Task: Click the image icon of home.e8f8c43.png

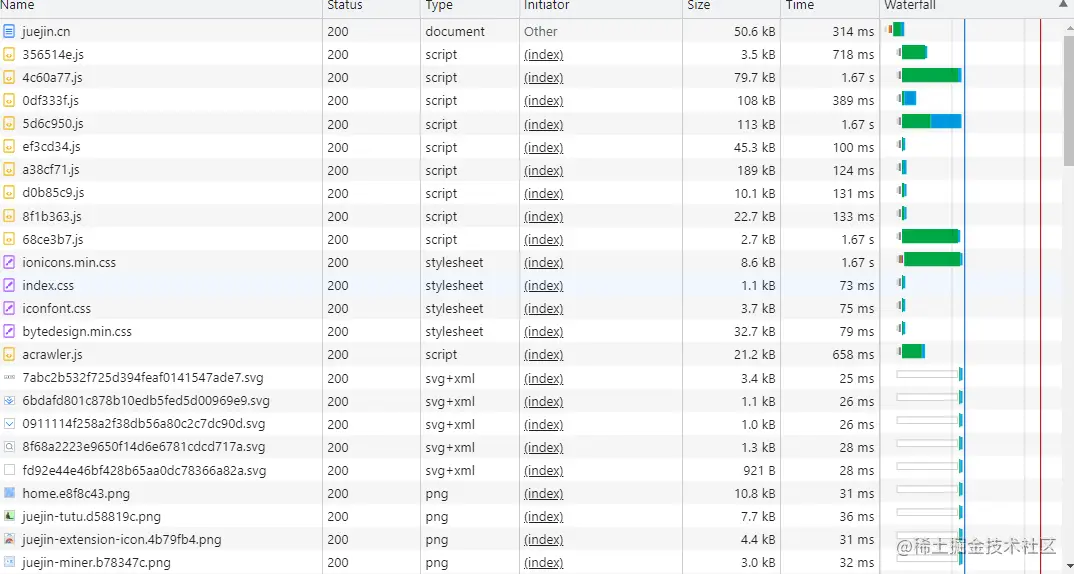Action: [9, 493]
